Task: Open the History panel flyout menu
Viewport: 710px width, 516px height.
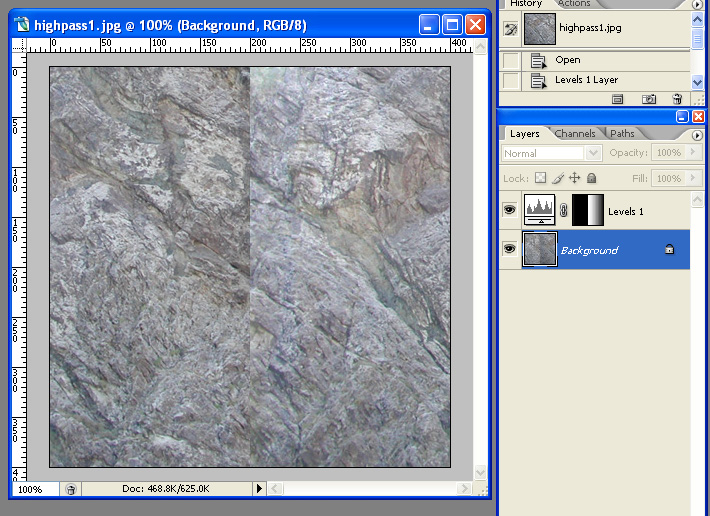Action: click(x=696, y=4)
